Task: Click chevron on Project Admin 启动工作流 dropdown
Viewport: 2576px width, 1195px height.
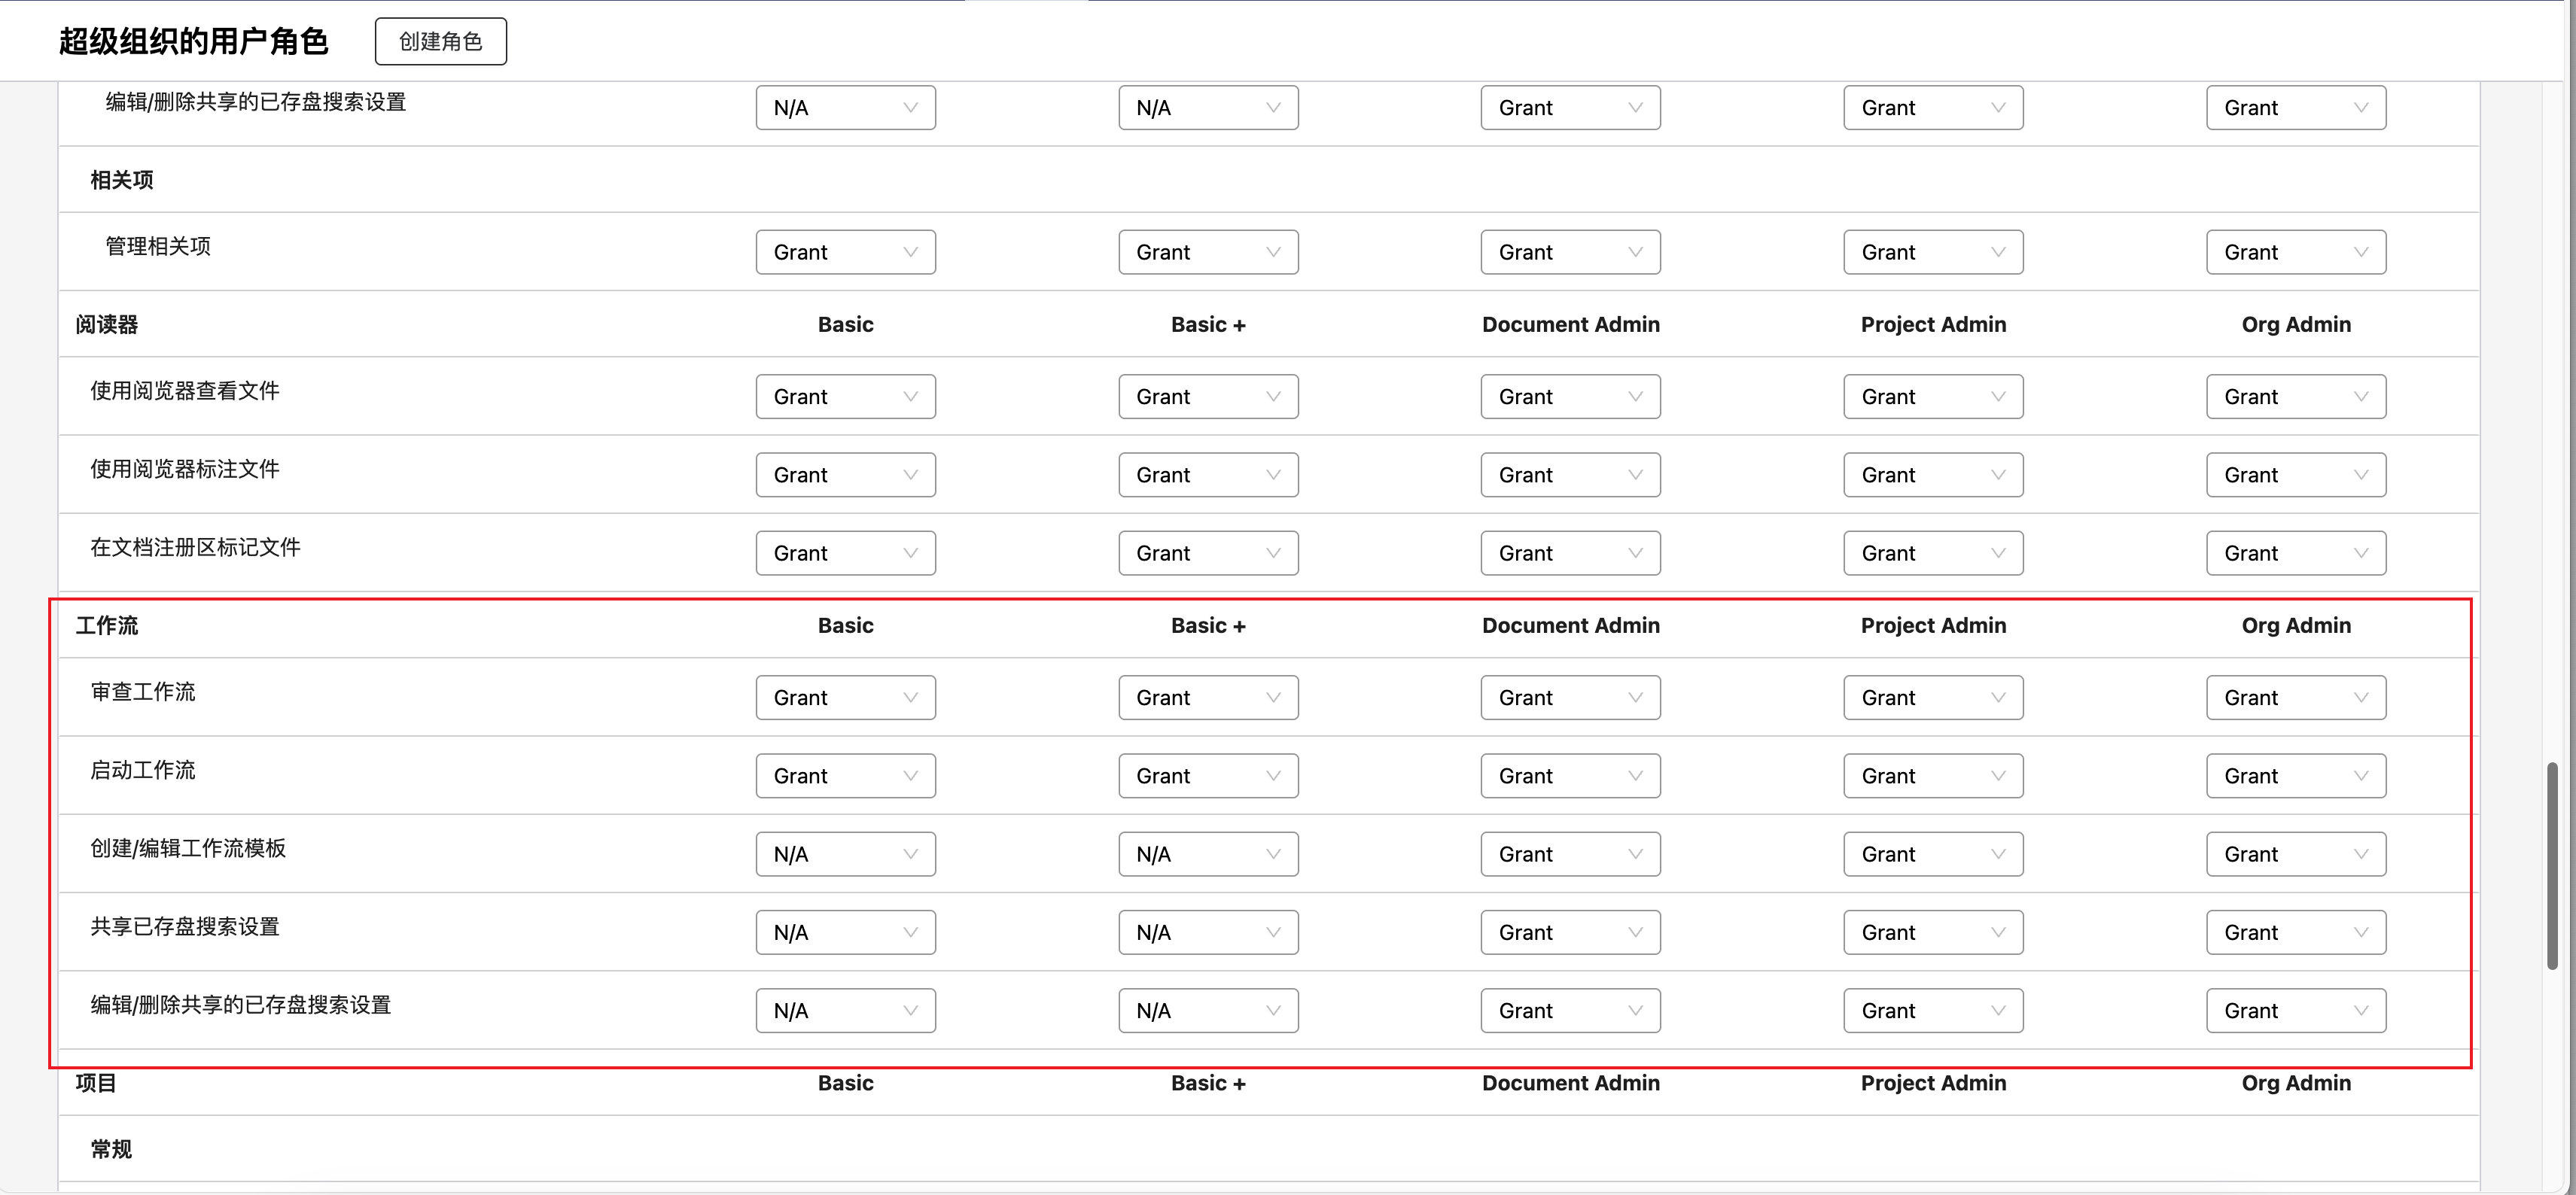Action: click(1997, 775)
